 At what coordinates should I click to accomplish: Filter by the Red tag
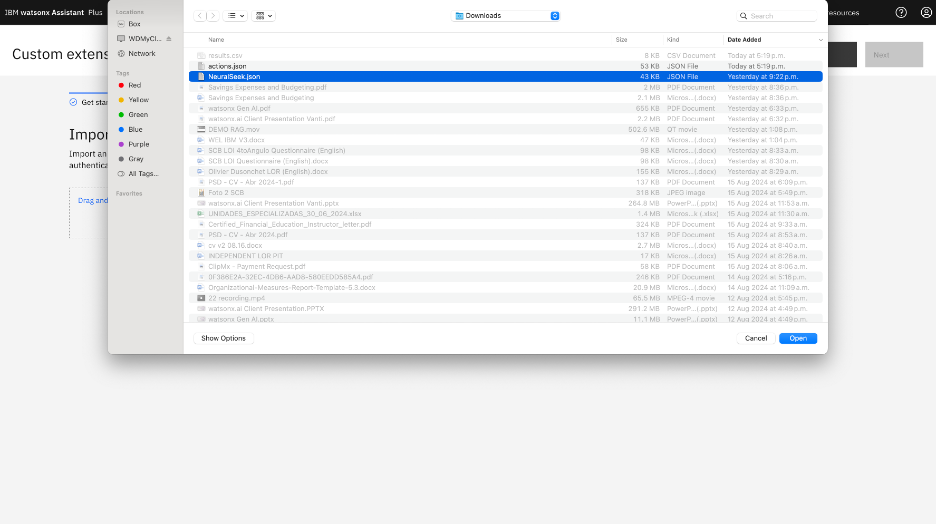pos(134,86)
